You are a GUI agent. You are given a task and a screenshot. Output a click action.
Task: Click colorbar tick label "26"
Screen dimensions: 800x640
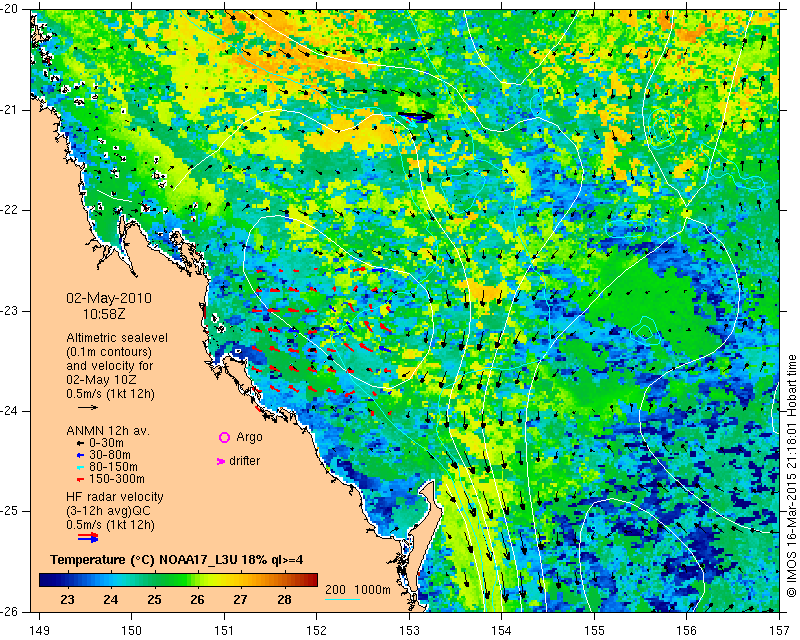(x=197, y=600)
